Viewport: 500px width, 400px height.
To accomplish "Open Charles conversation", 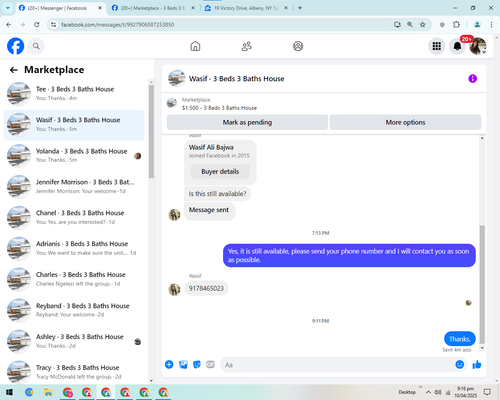I will [x=74, y=279].
